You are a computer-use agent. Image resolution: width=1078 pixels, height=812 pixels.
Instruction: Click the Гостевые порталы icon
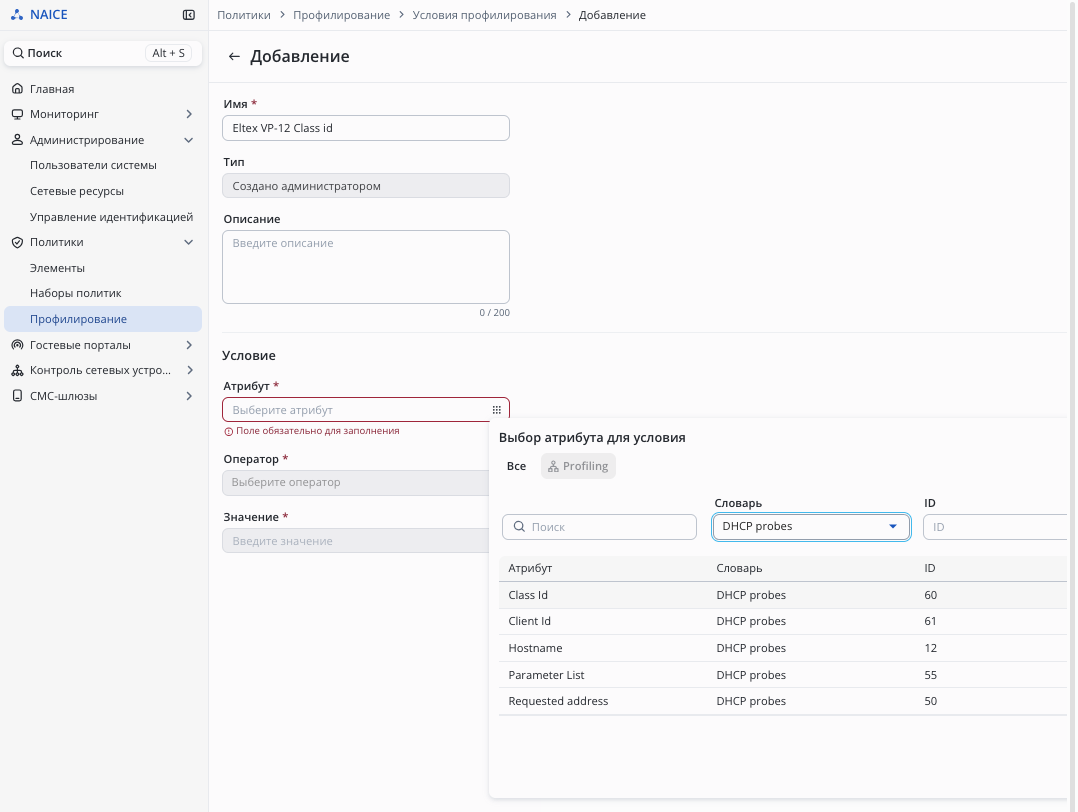[17, 345]
